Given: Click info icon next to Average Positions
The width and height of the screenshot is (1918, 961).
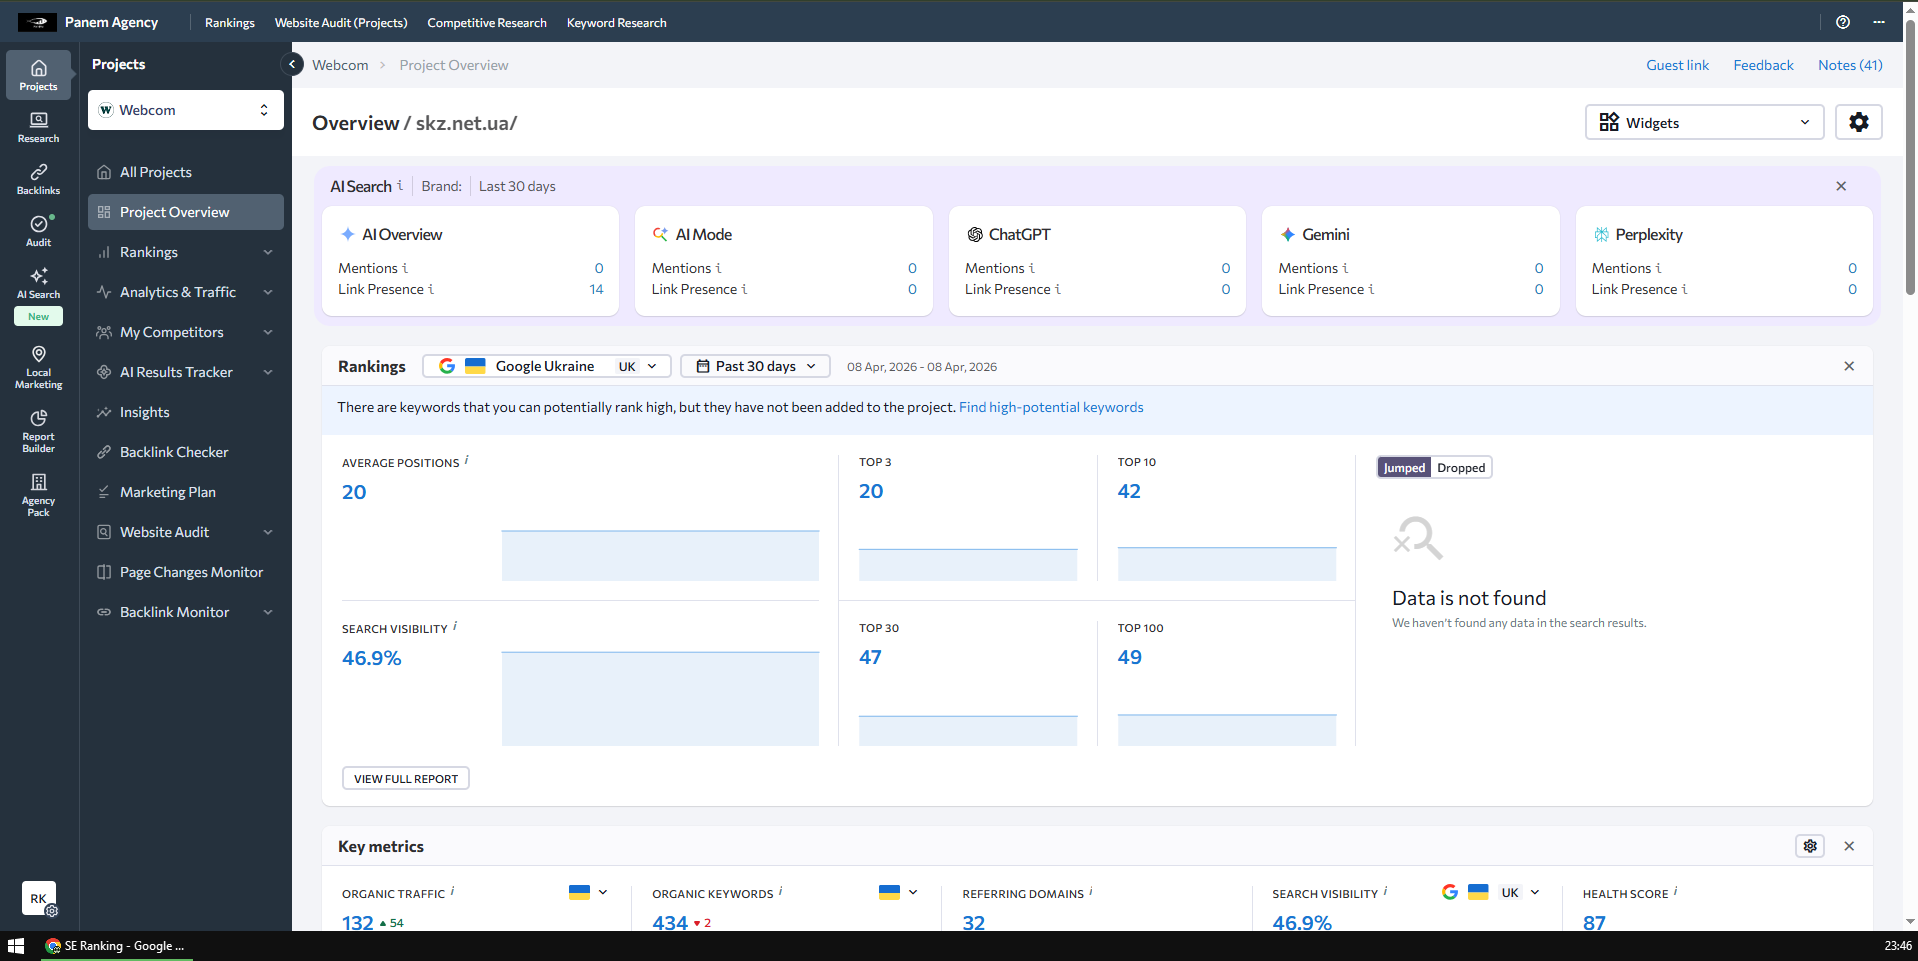Looking at the screenshot, I should tap(466, 461).
